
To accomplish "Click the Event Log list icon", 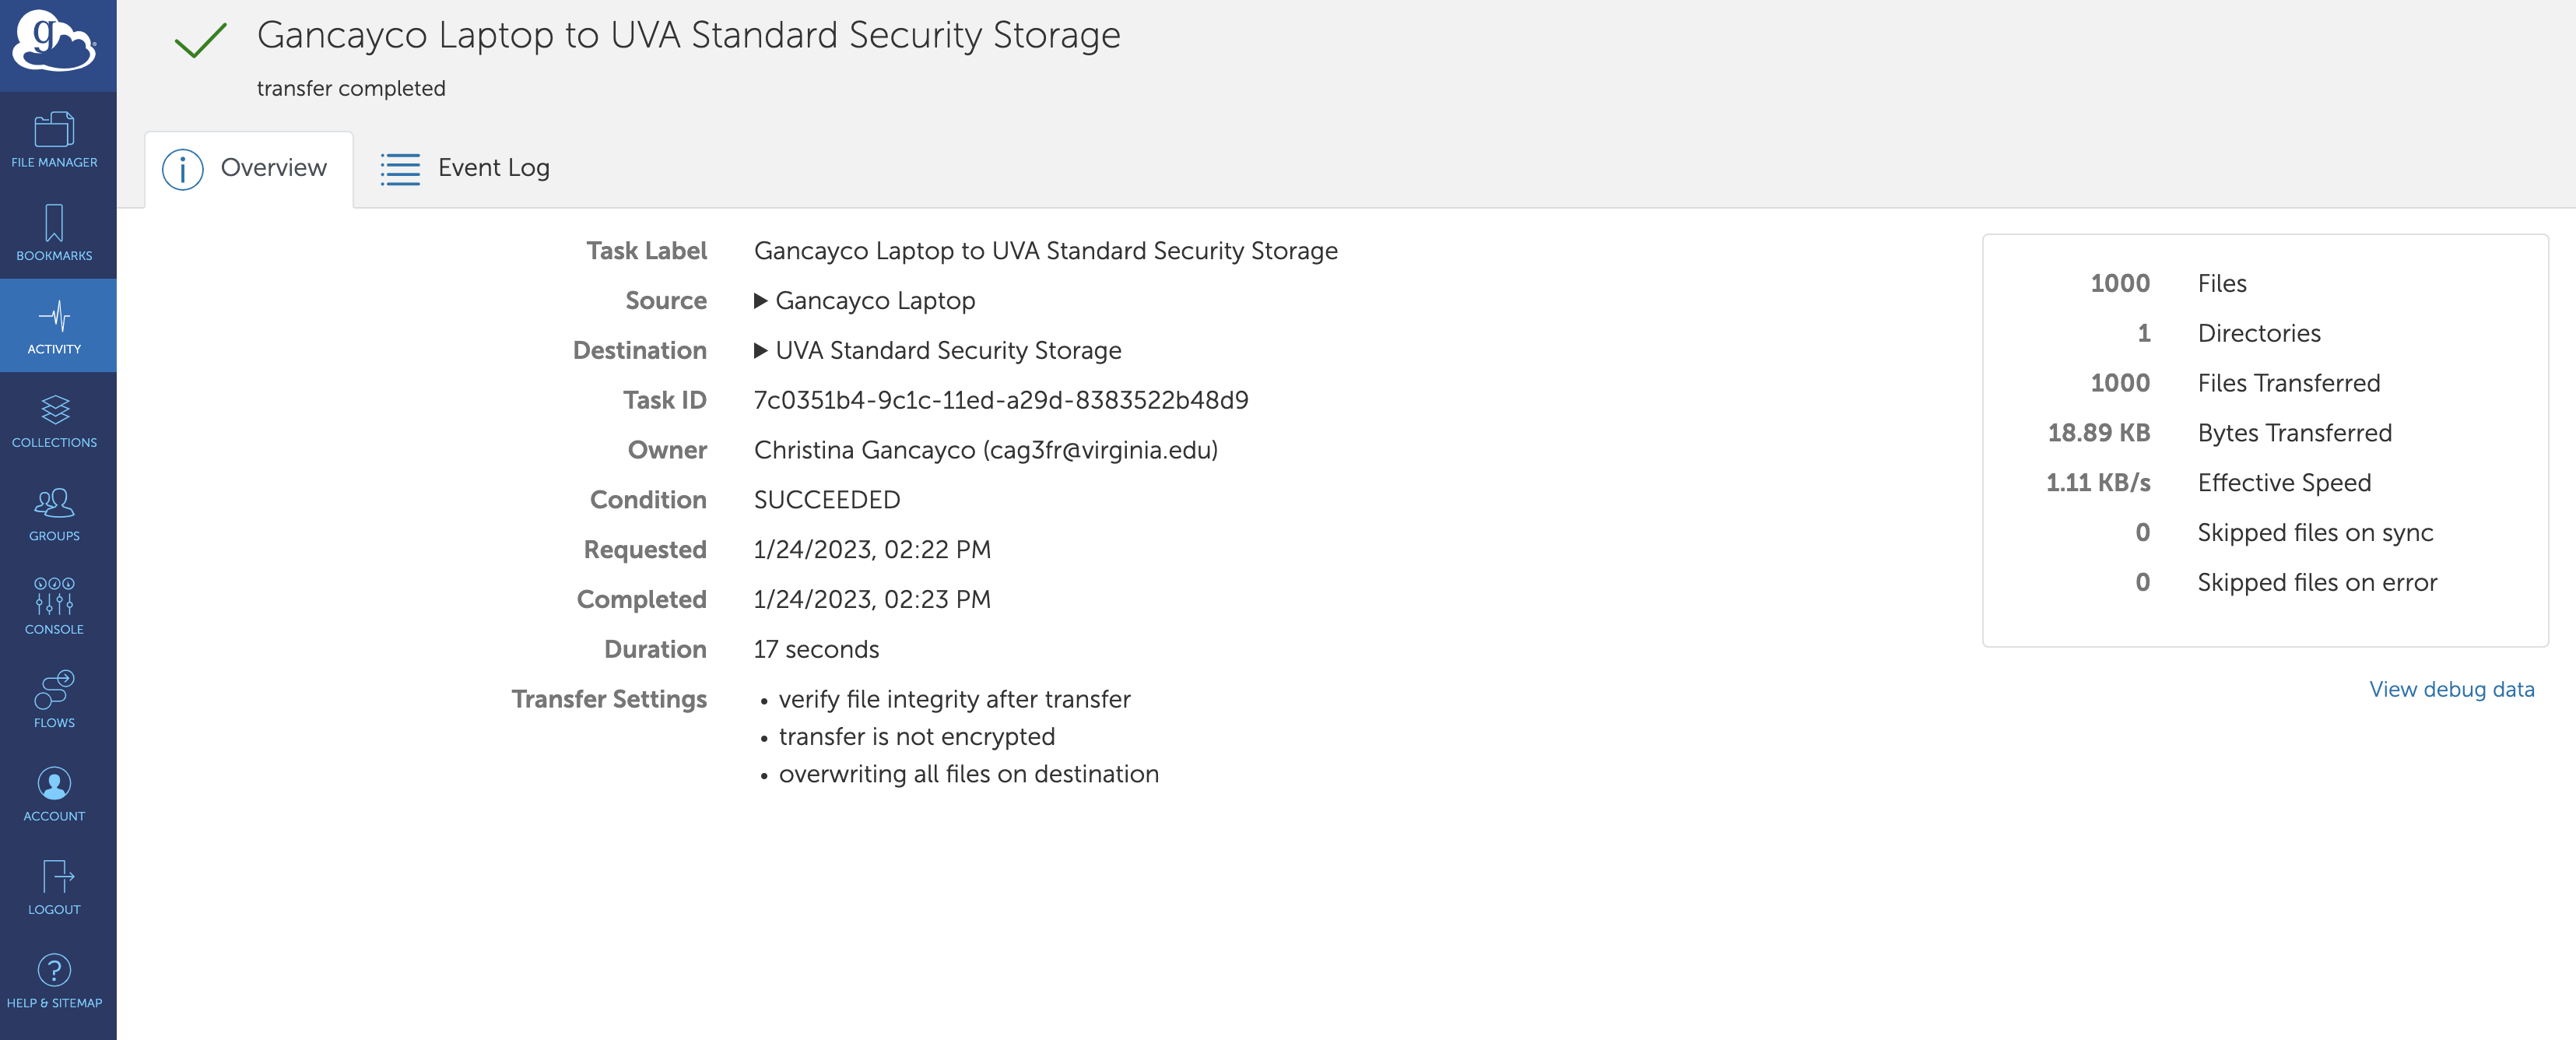I will pyautogui.click(x=400, y=169).
